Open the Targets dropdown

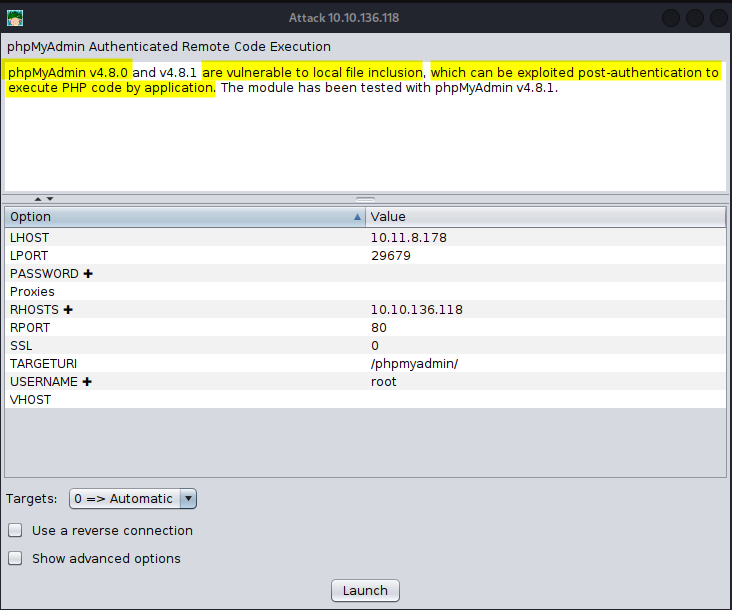133,499
